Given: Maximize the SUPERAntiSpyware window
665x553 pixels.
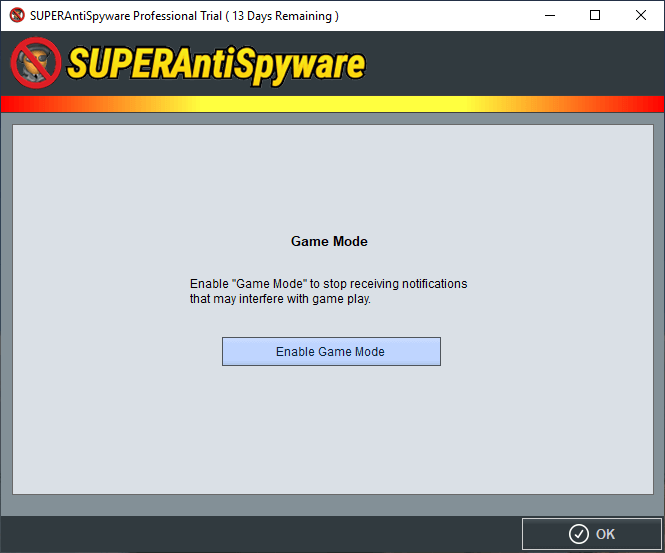Looking at the screenshot, I should (x=595, y=15).
